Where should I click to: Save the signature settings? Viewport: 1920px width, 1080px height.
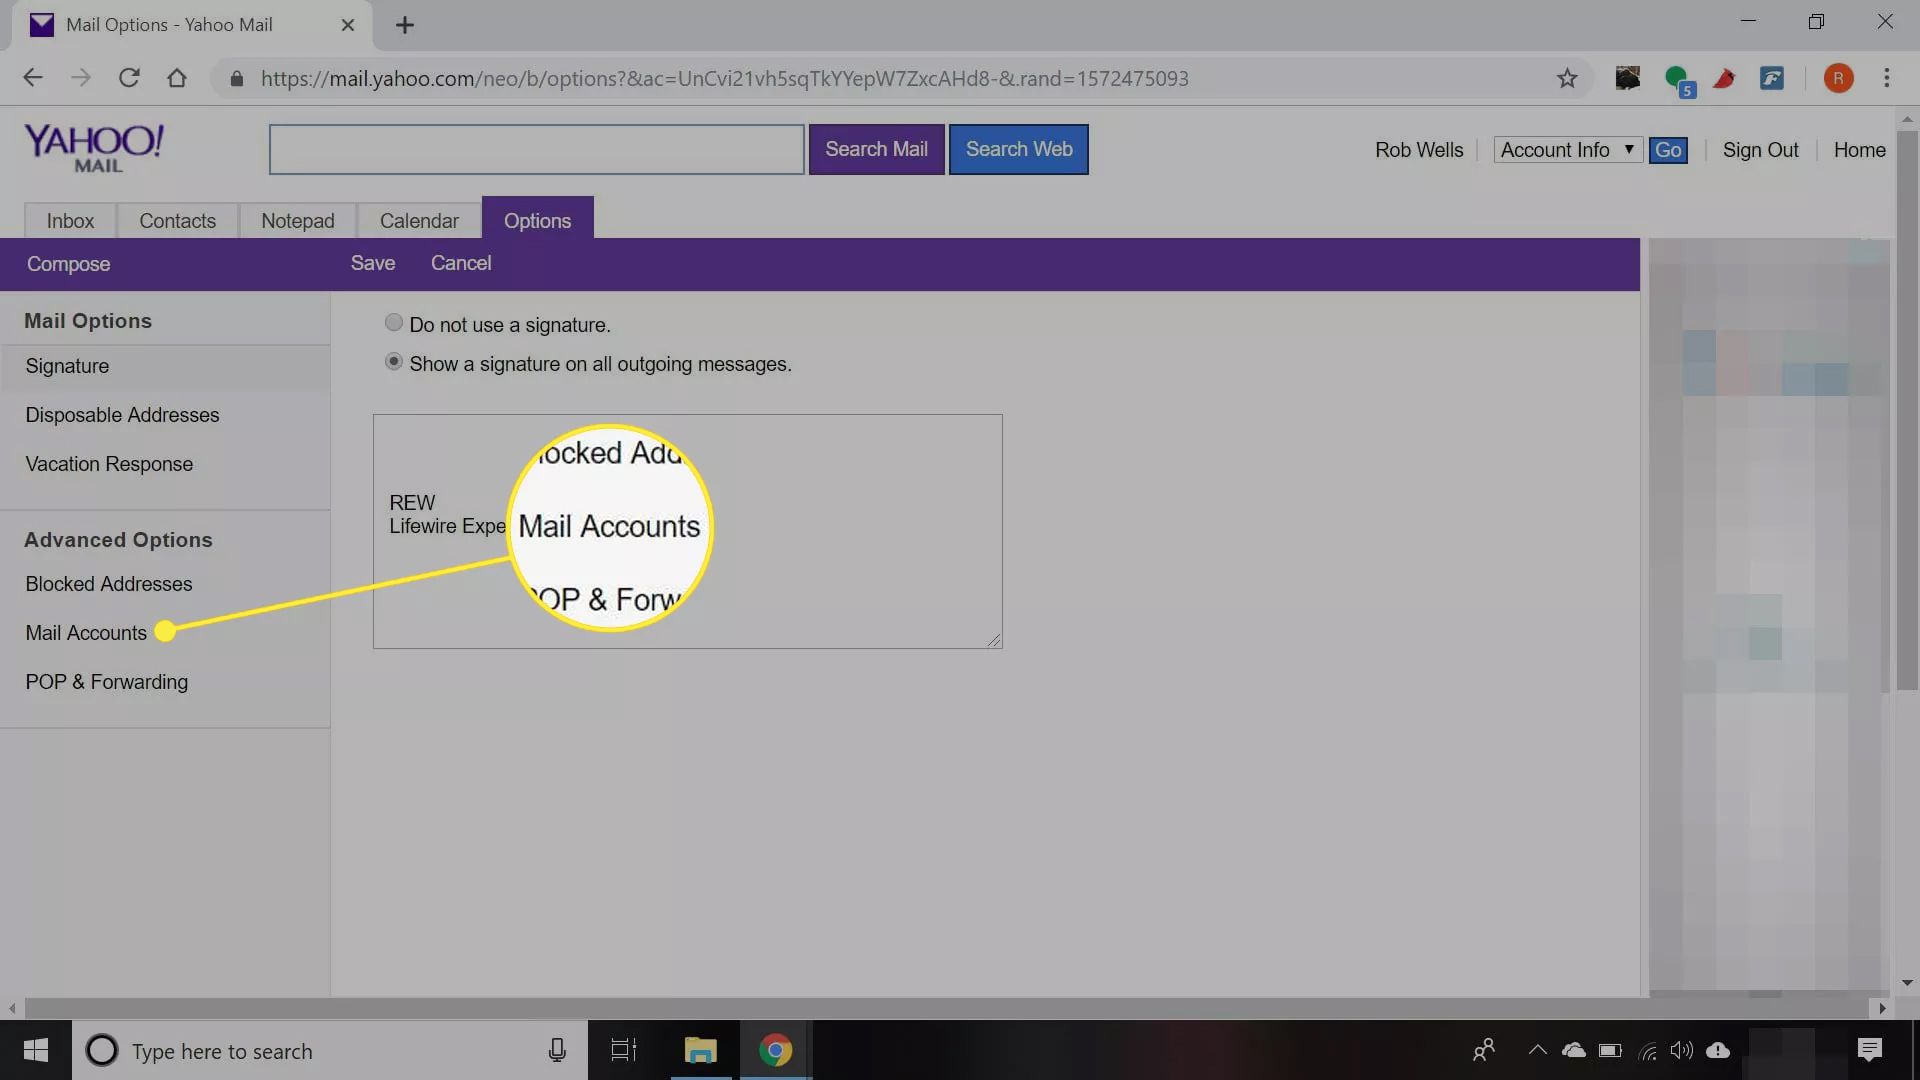click(x=372, y=263)
